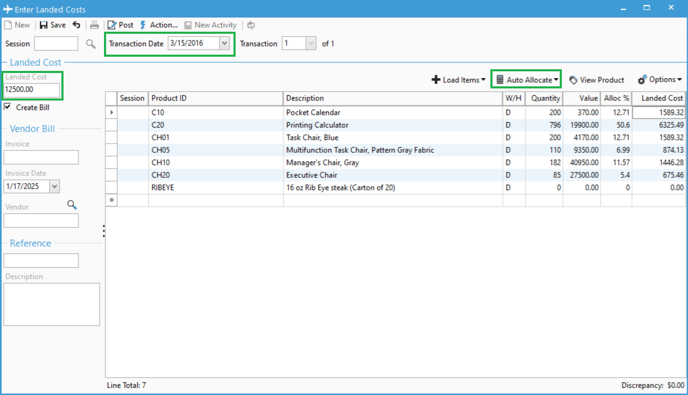Save the landed cost entry
This screenshot has height=395, width=688.
click(52, 25)
